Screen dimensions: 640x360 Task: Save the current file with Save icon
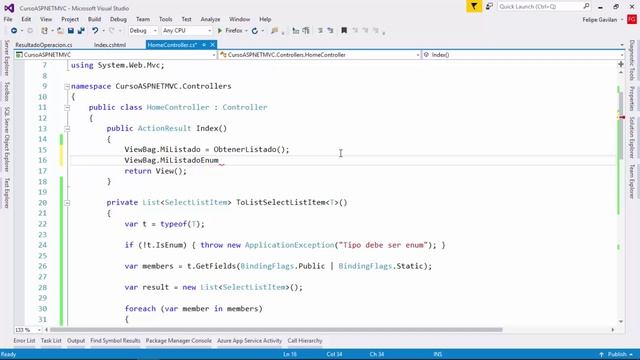pos(71,31)
